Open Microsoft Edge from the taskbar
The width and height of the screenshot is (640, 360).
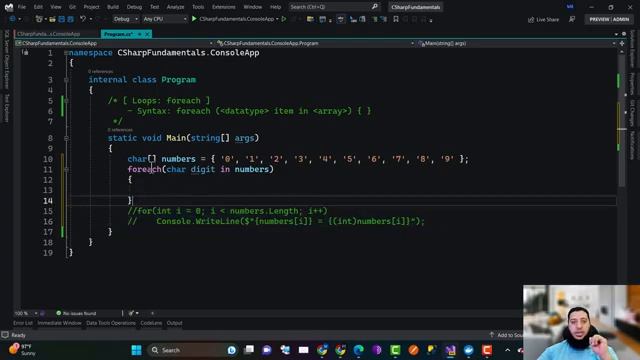[x=358, y=350]
